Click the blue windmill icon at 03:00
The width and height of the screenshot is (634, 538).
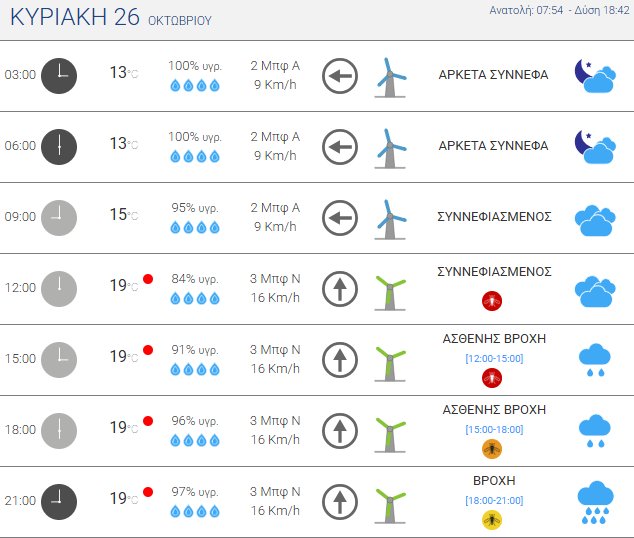(x=390, y=75)
